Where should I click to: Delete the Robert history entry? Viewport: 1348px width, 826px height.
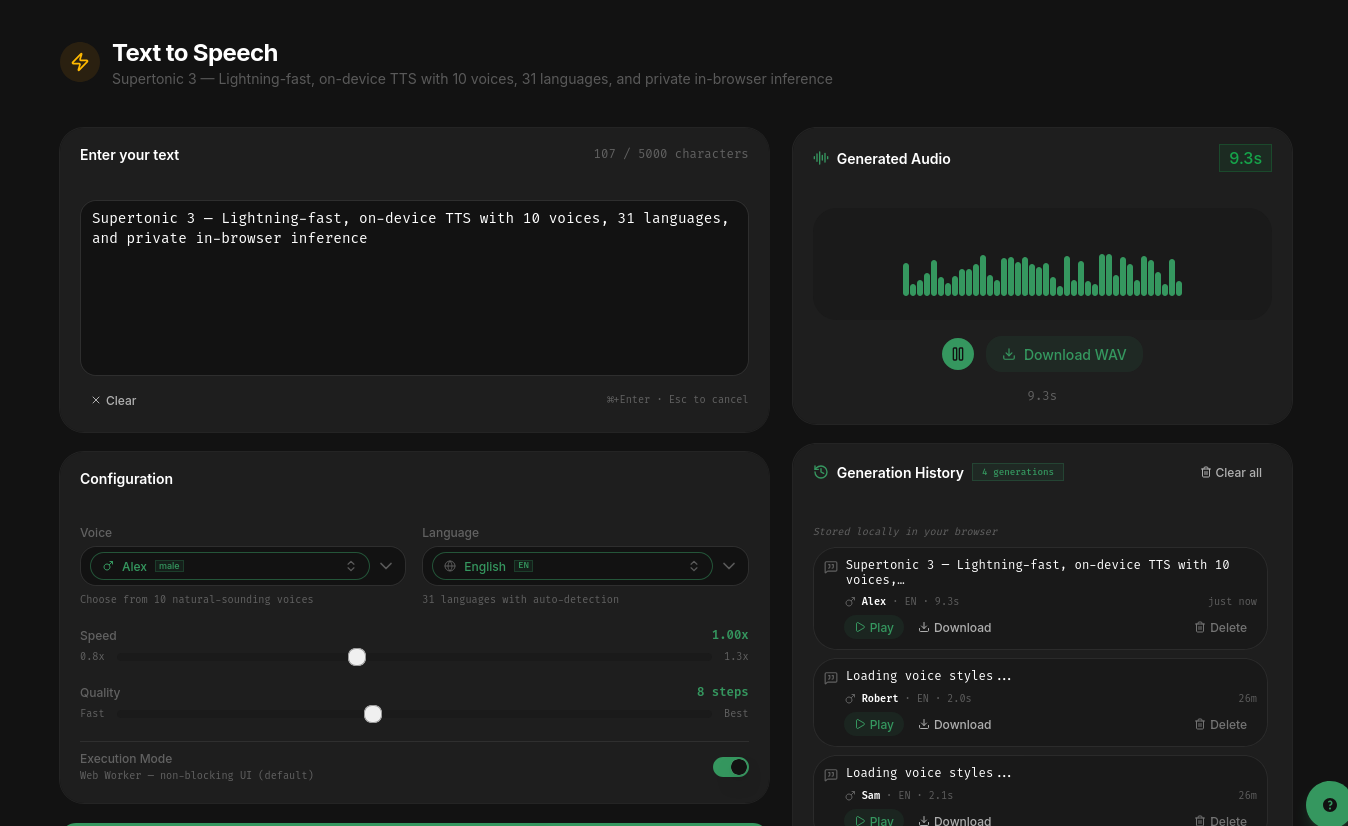[1221, 725]
